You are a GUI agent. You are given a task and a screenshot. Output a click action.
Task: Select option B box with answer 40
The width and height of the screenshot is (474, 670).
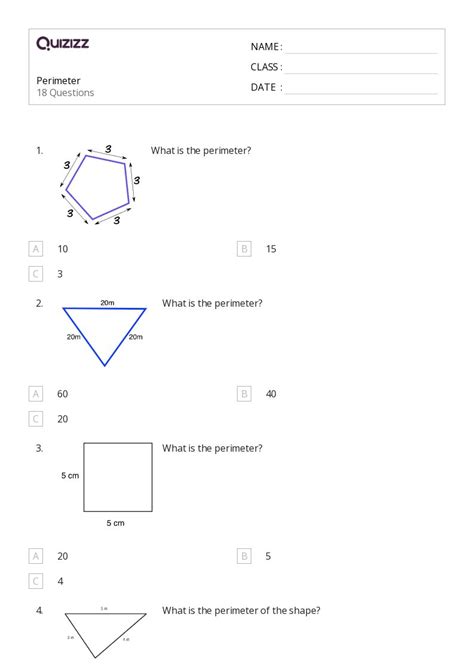[244, 394]
